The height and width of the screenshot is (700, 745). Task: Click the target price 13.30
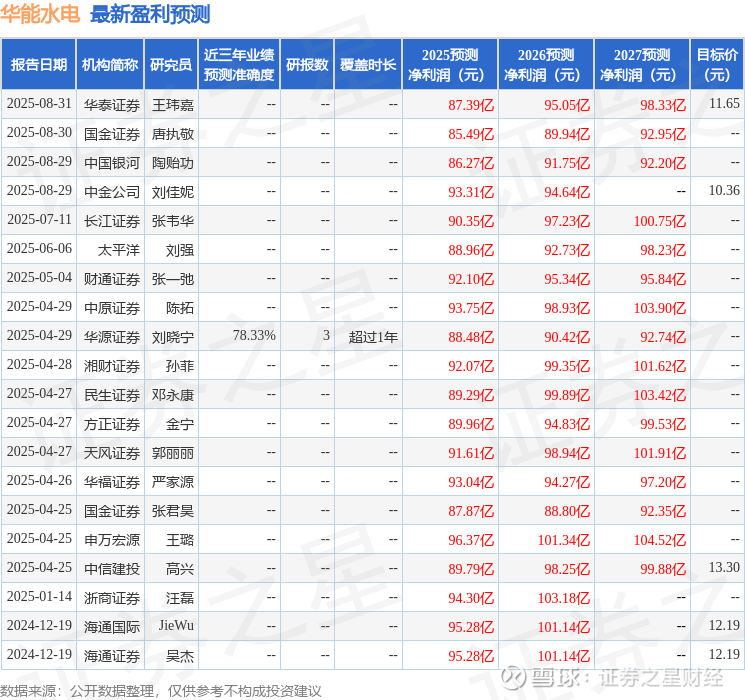pyautogui.click(x=724, y=567)
